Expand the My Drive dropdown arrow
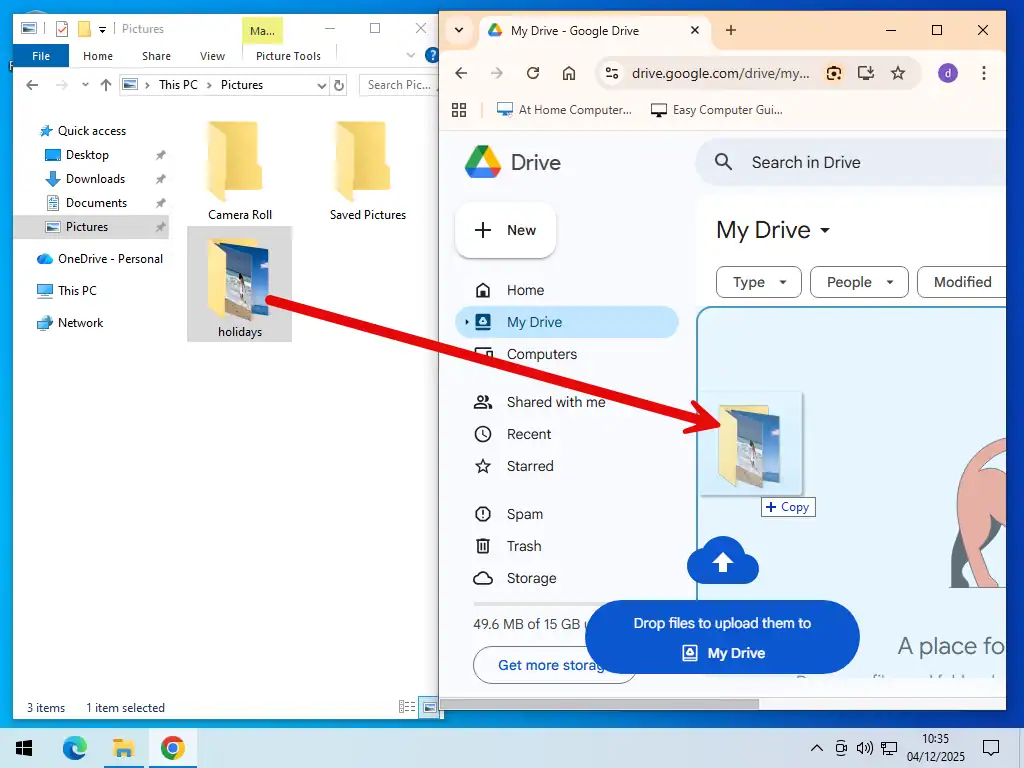 pos(825,231)
